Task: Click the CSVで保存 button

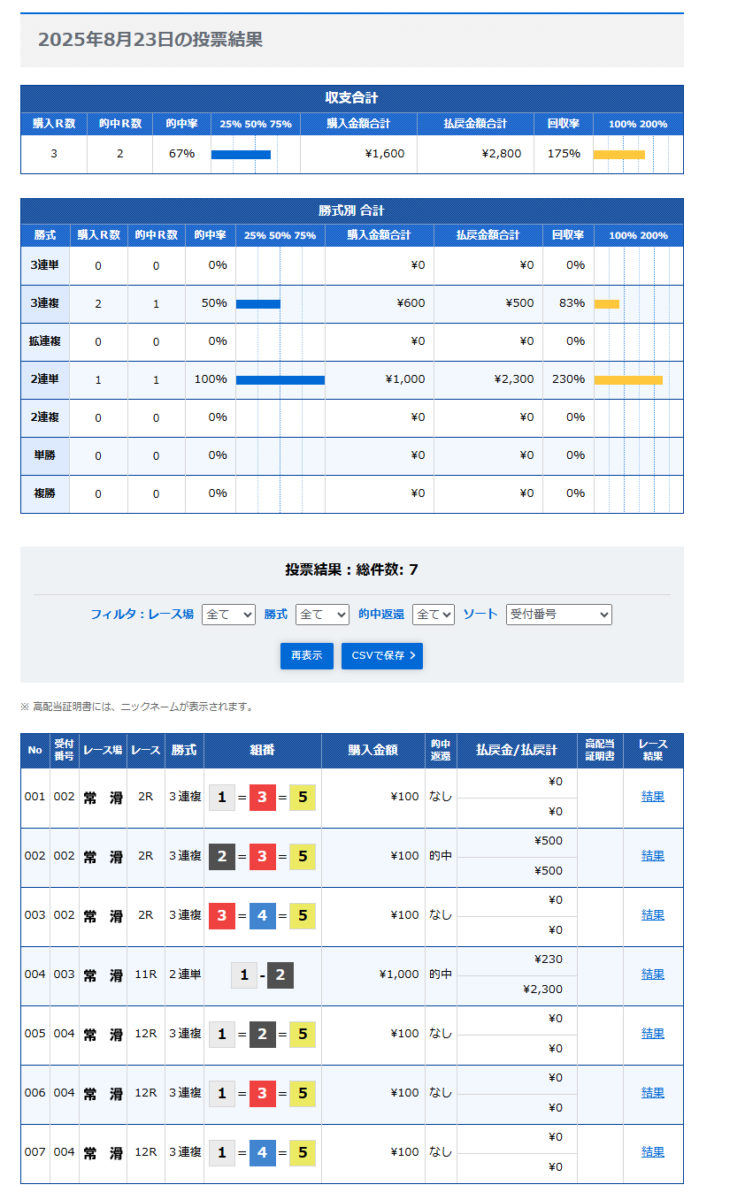Action: 382,656
